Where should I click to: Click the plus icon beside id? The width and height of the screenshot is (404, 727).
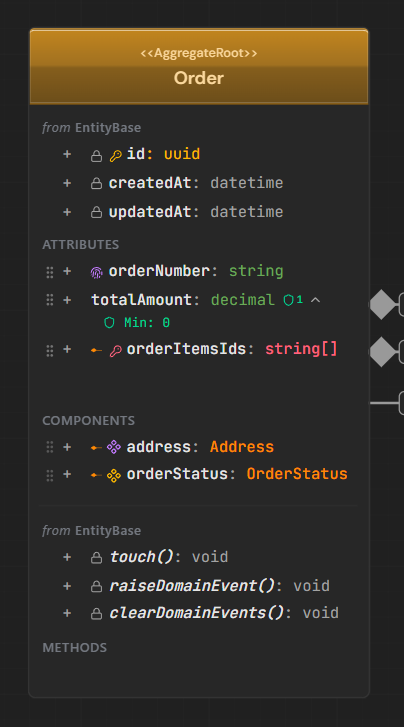[67, 154]
